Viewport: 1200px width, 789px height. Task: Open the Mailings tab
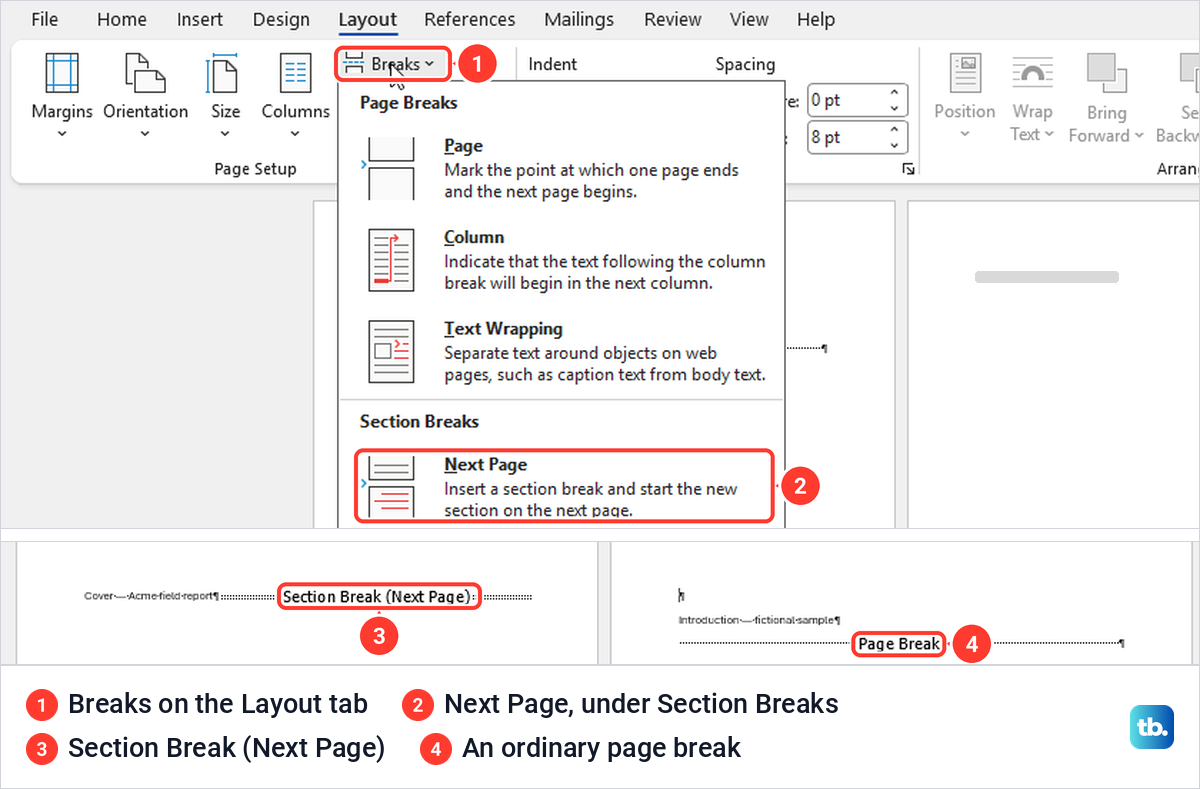[x=580, y=19]
